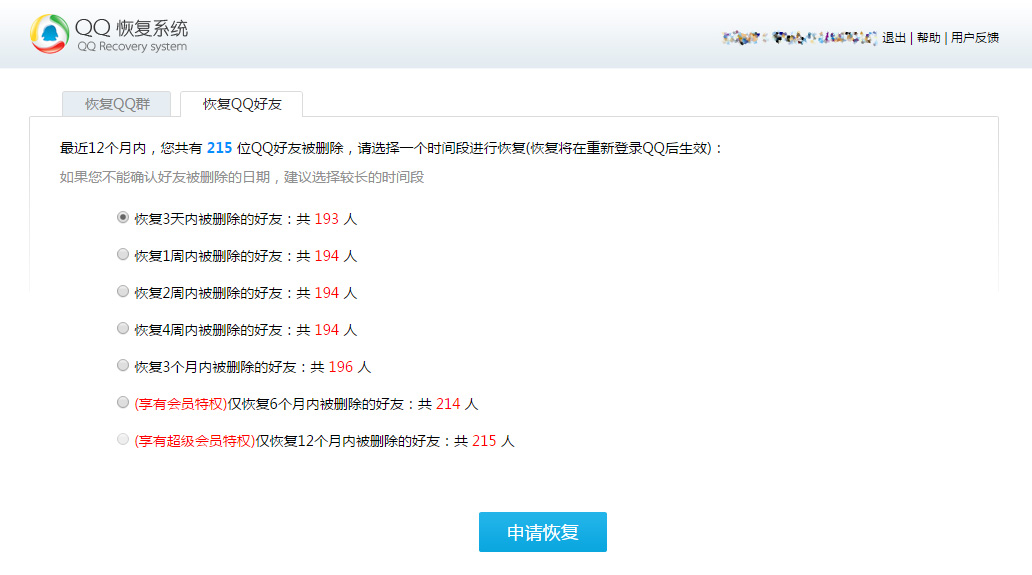The image size is (1032, 575).
Task: Click the red 214 count text
Action: [448, 403]
